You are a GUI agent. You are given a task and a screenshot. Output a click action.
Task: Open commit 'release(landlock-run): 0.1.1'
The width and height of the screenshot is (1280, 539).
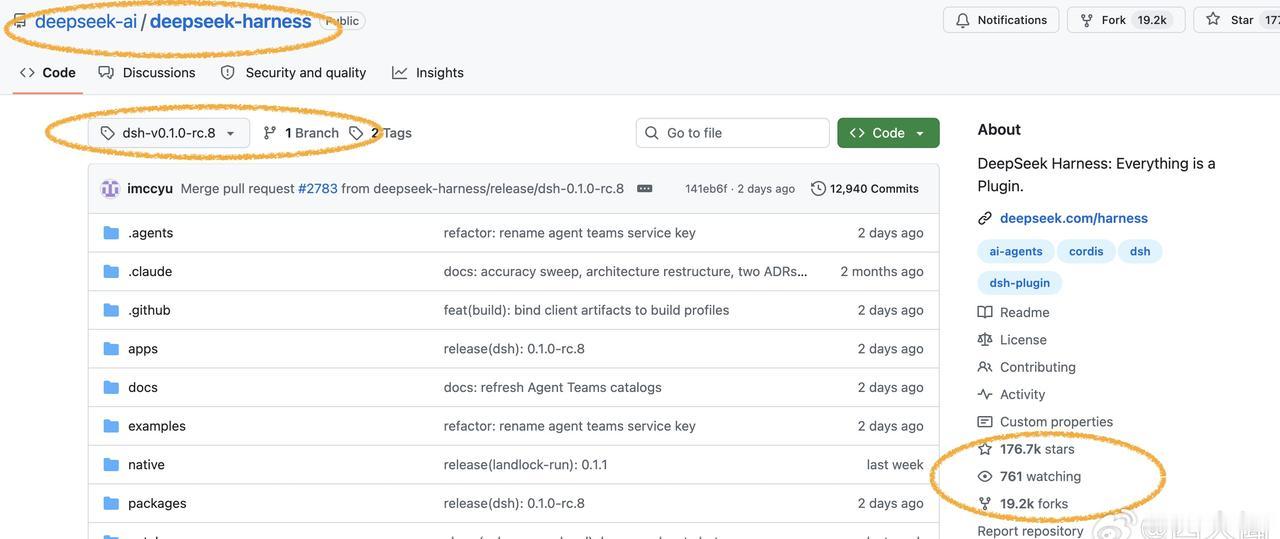coord(525,464)
